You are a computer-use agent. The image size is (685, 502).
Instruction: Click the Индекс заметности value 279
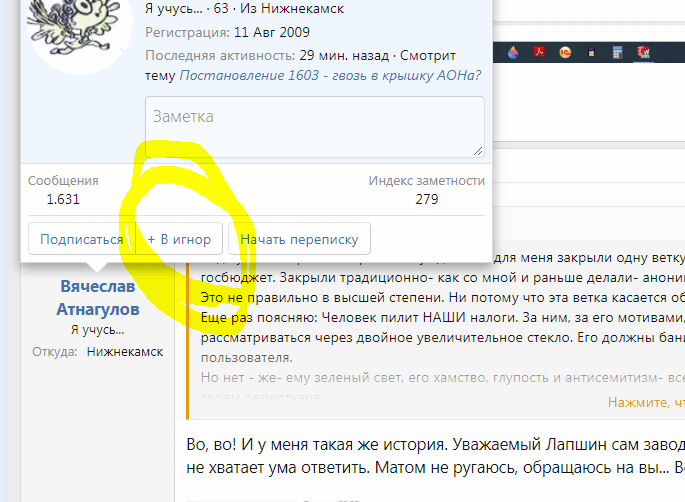click(427, 199)
